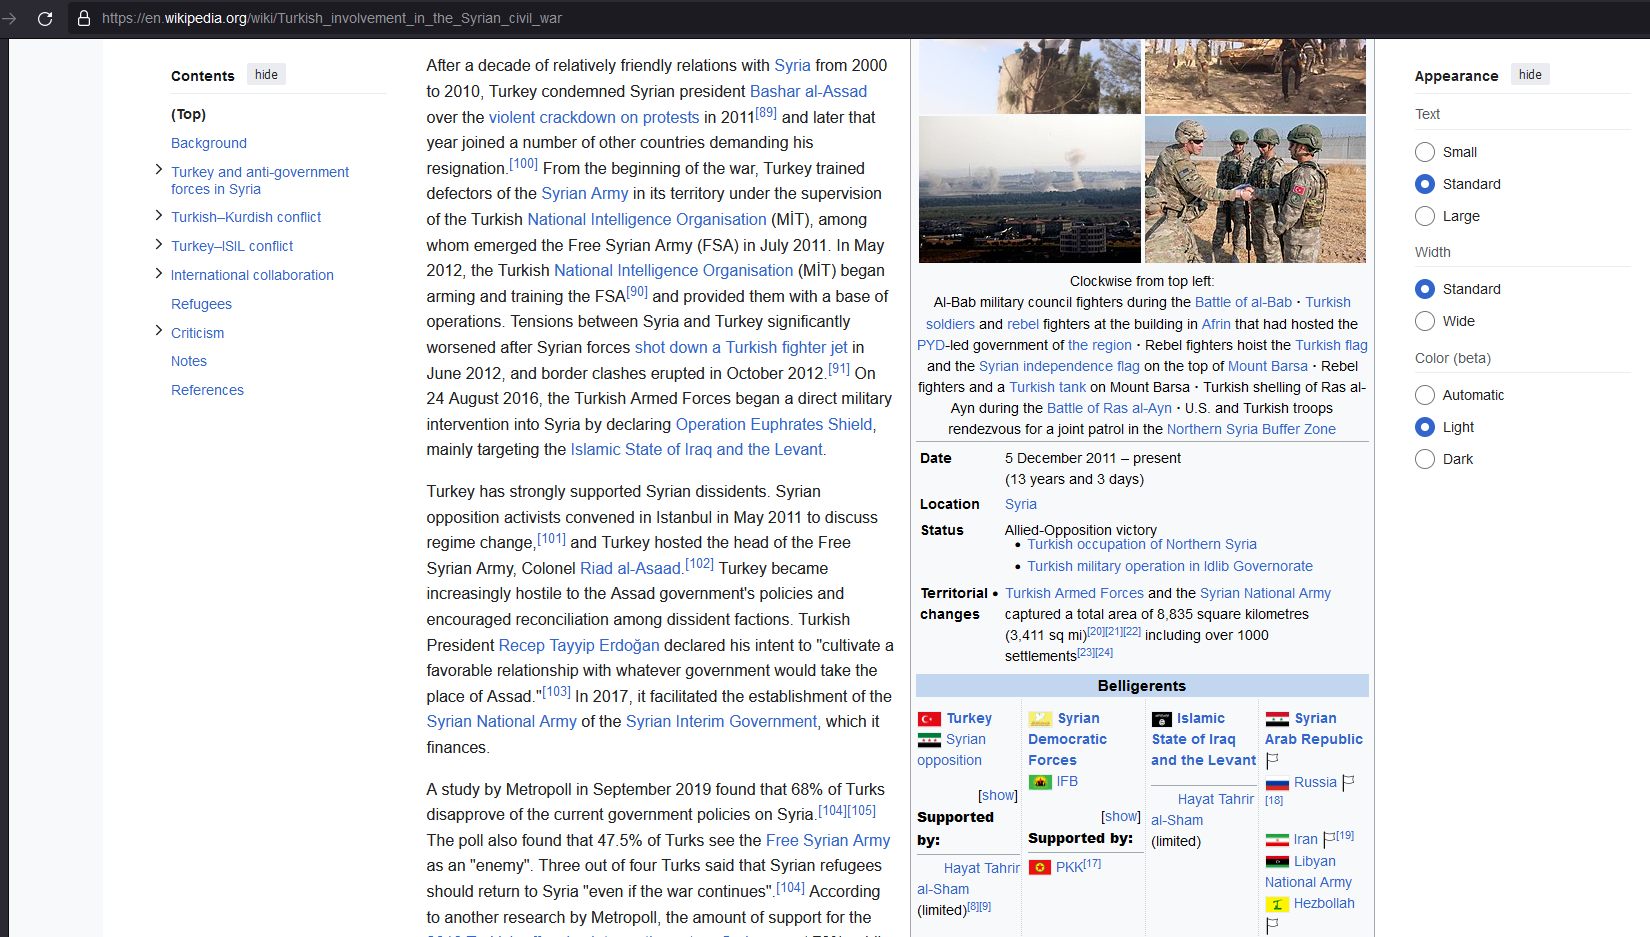The height and width of the screenshot is (937, 1650).
Task: Click the PKK flag icon
Action: tap(1040, 867)
